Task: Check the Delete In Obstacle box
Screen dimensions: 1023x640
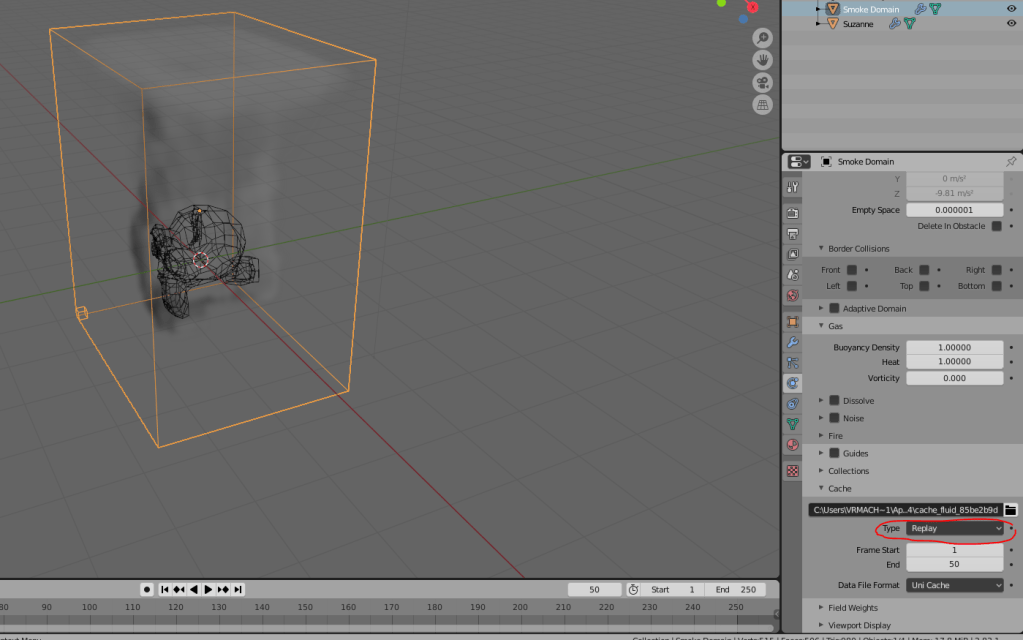Action: coord(996,226)
